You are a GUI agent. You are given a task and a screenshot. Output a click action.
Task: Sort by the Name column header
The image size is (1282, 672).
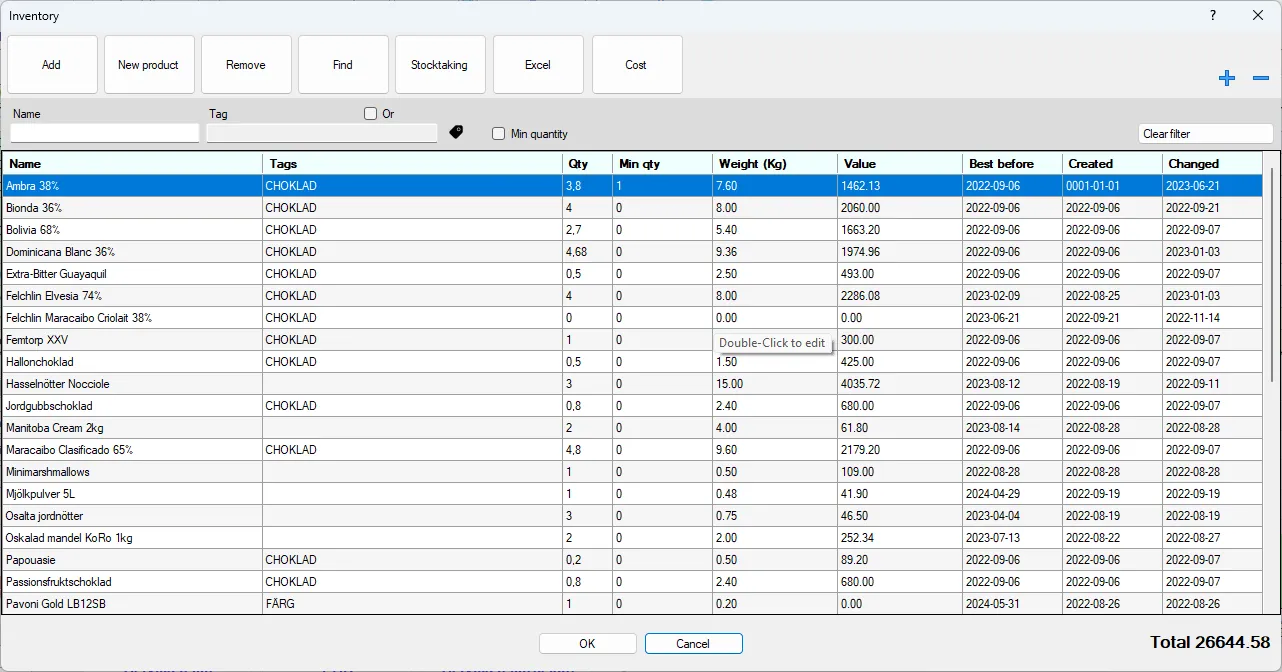coord(132,164)
